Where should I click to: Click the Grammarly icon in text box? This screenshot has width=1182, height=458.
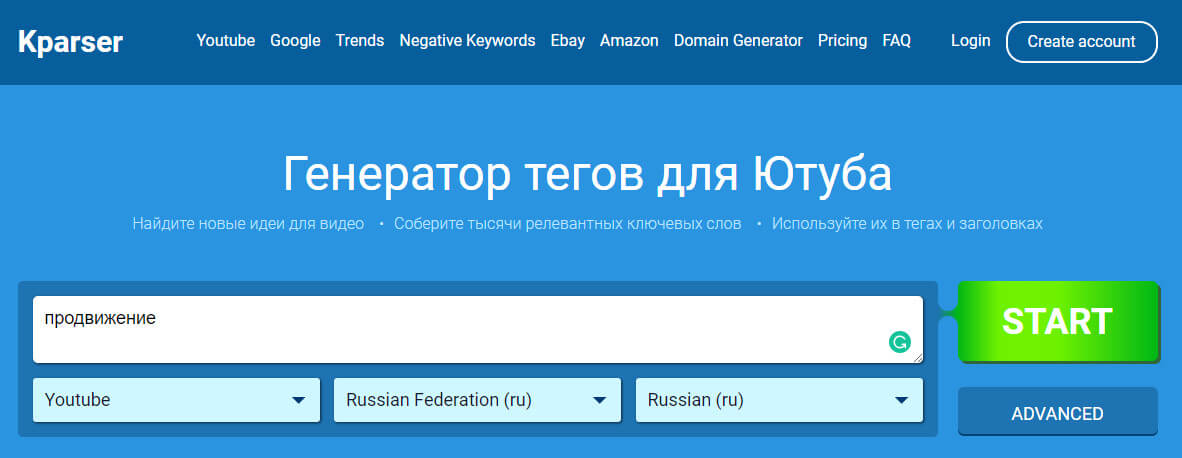pos(899,343)
